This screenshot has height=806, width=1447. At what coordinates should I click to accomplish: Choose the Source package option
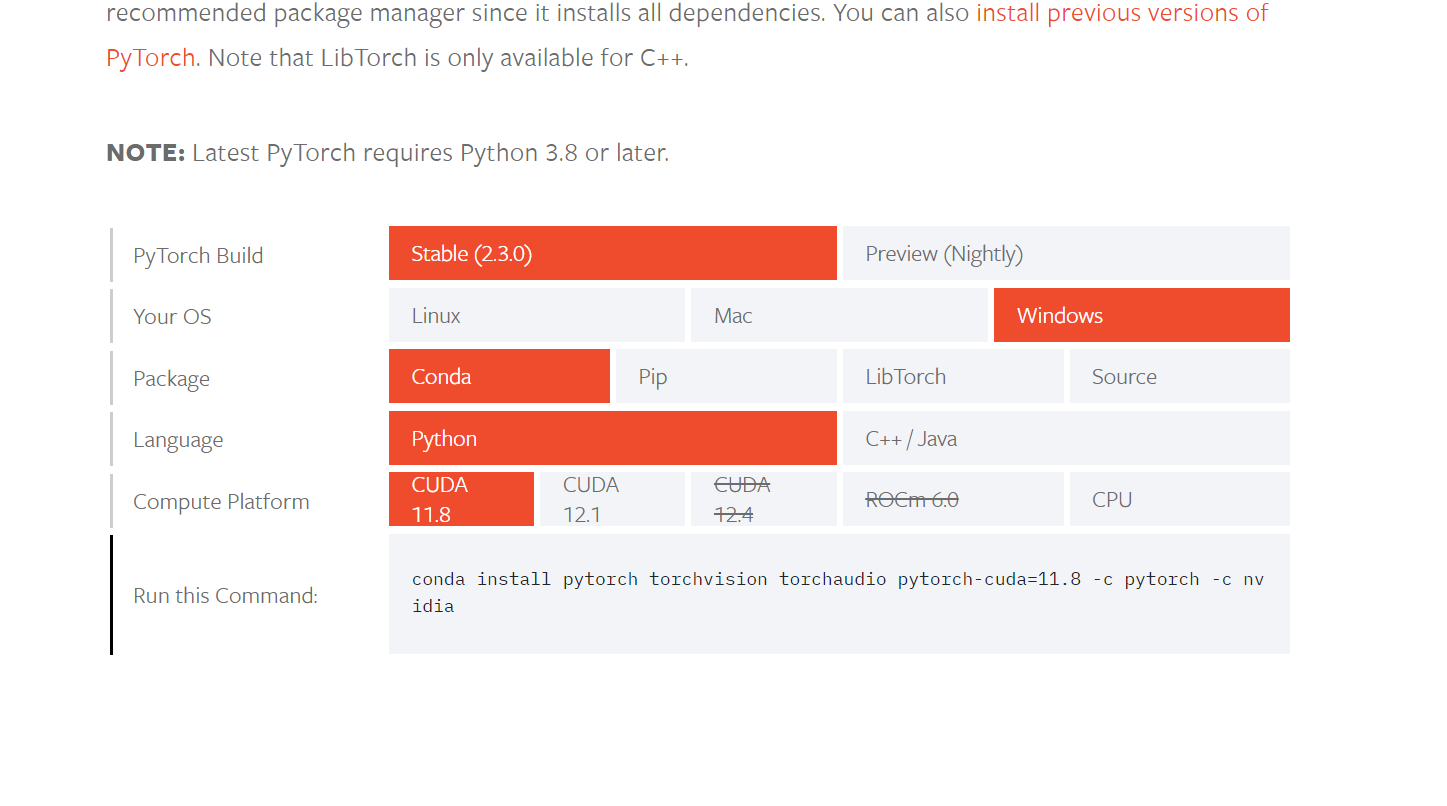1180,376
